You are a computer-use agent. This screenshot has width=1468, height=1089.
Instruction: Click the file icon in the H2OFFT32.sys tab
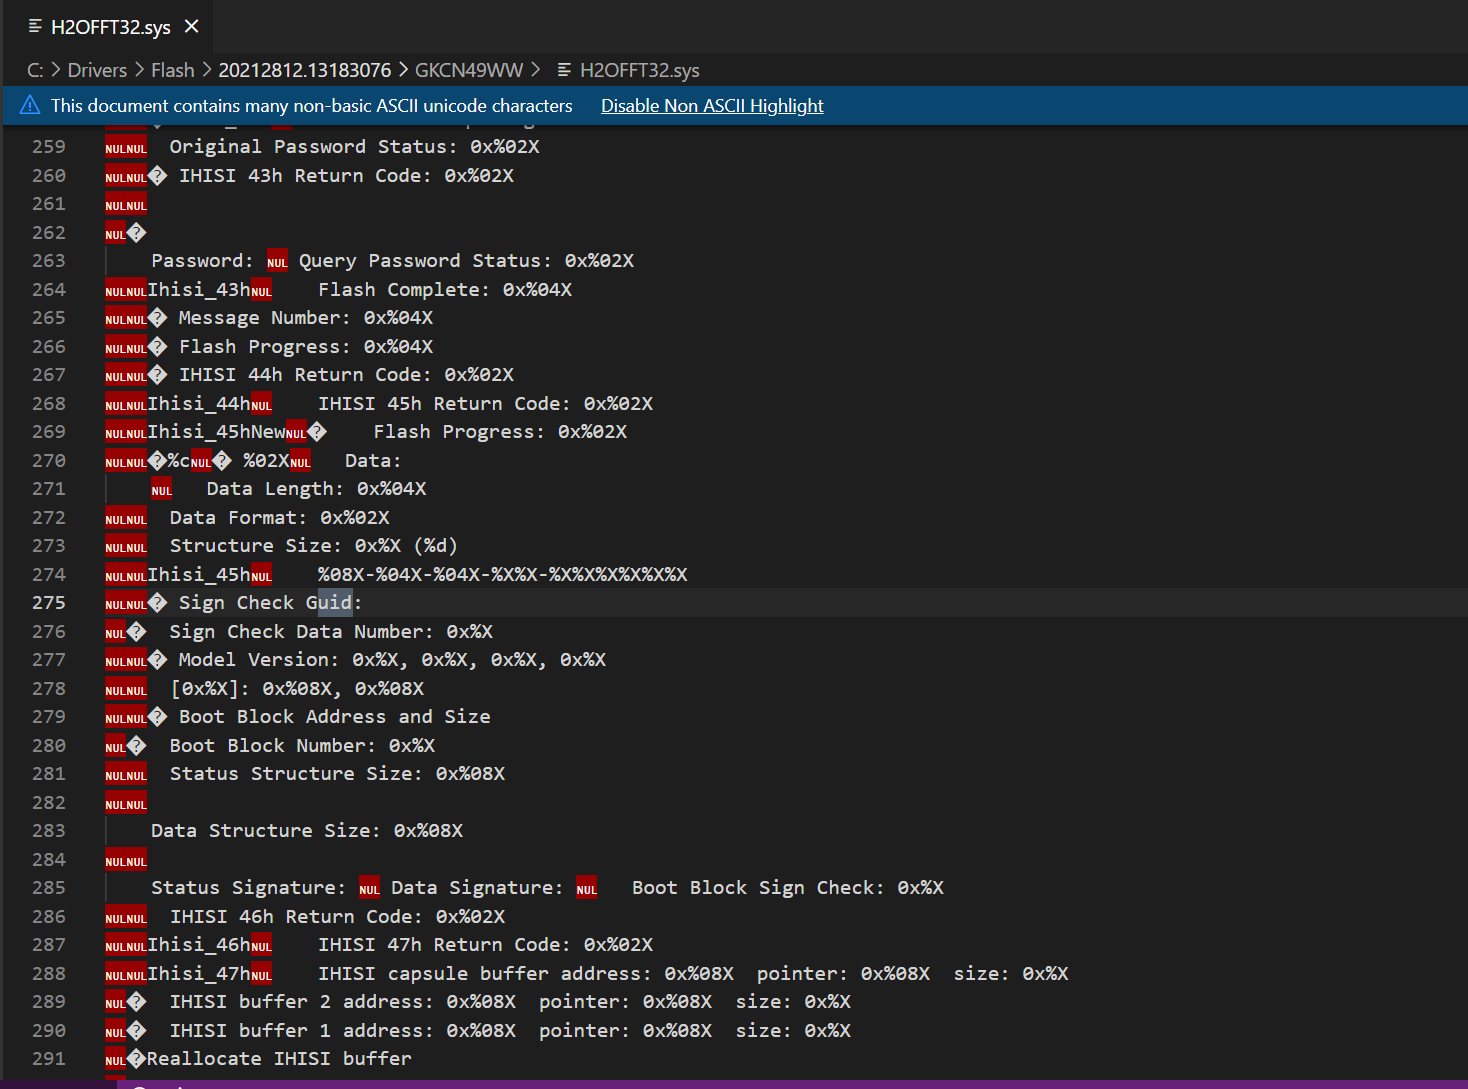click(x=35, y=26)
